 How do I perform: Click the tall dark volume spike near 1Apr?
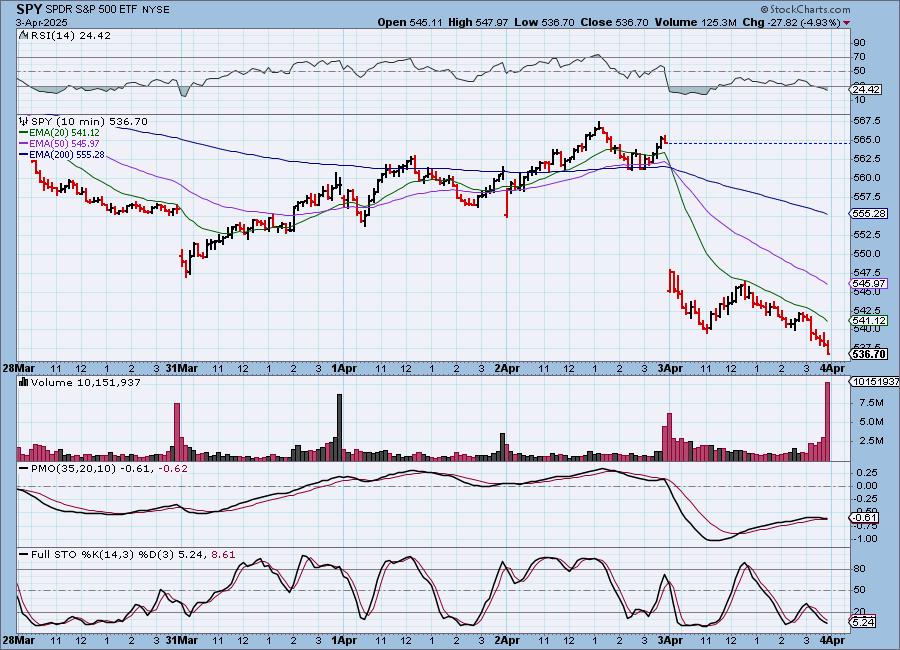tap(339, 427)
